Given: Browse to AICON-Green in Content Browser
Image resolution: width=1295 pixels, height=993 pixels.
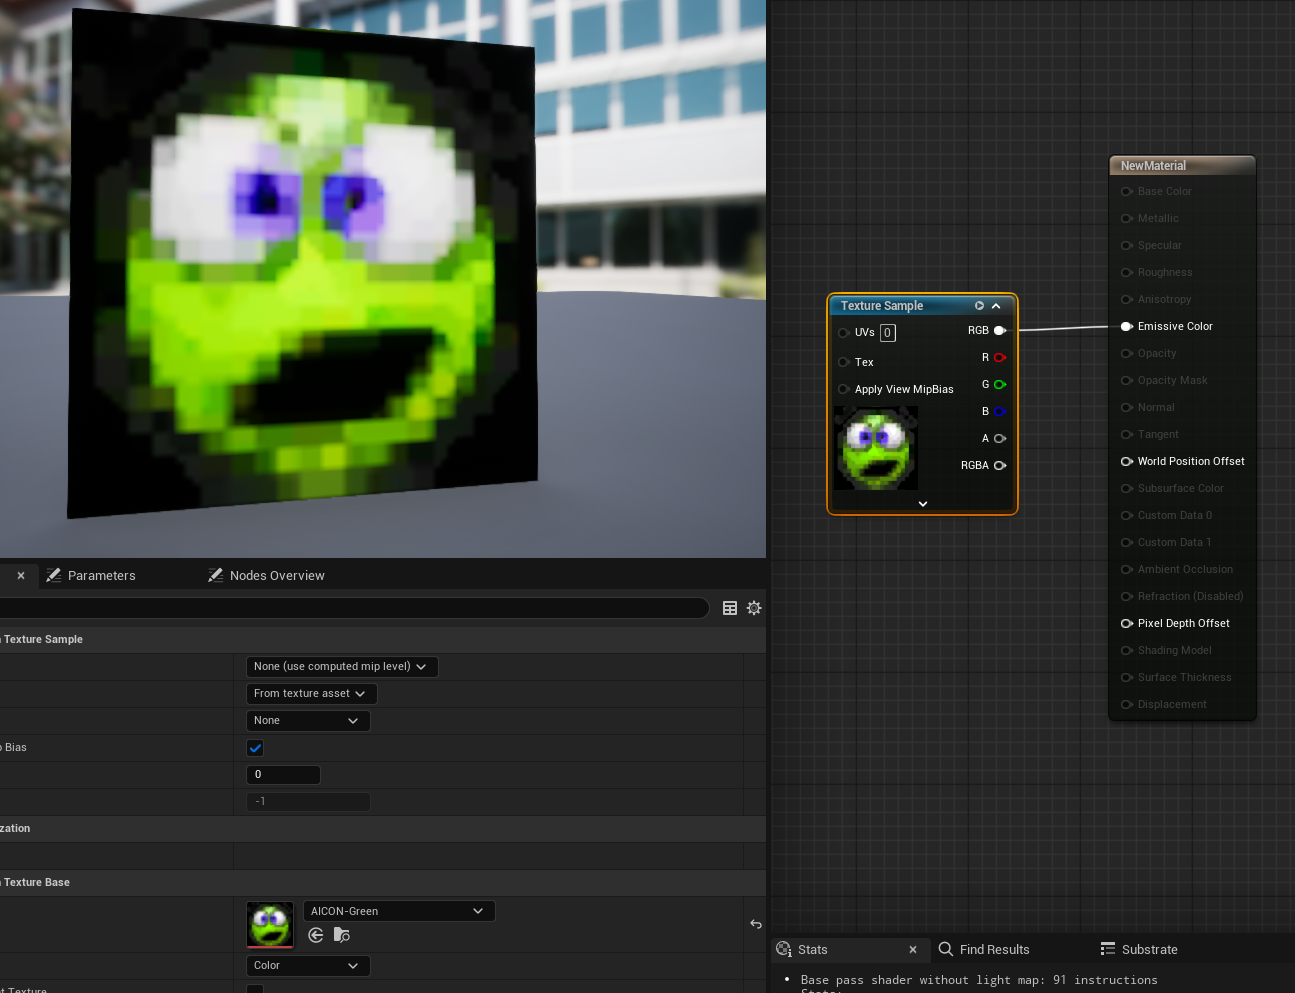Looking at the screenshot, I should tap(342, 935).
